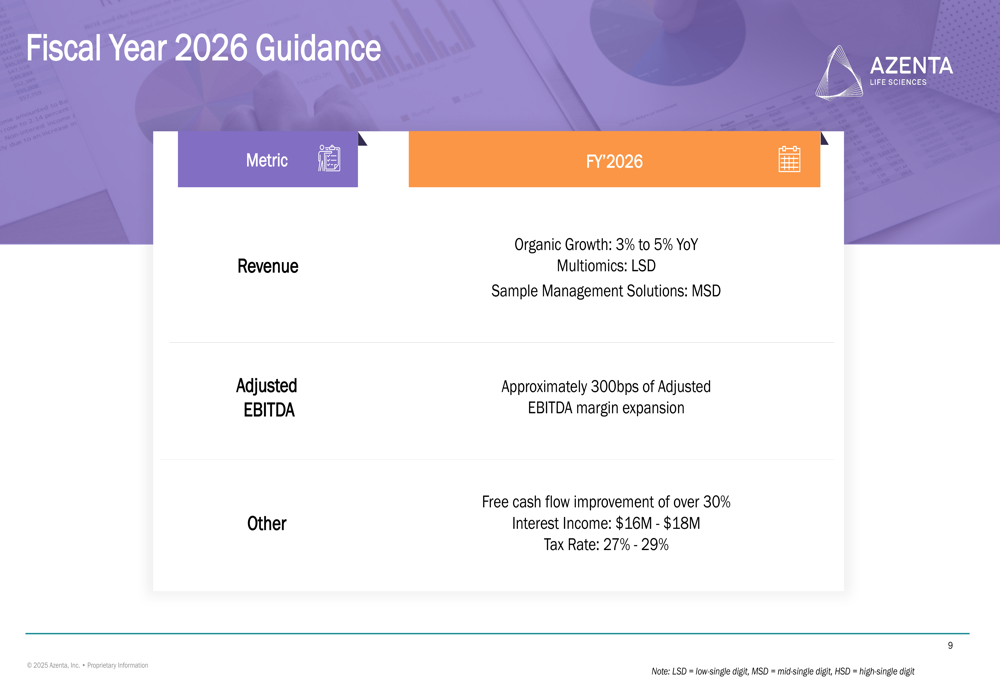Image resolution: width=1000 pixels, height=685 pixels.
Task: Select the Revenue row label
Action: (x=267, y=266)
